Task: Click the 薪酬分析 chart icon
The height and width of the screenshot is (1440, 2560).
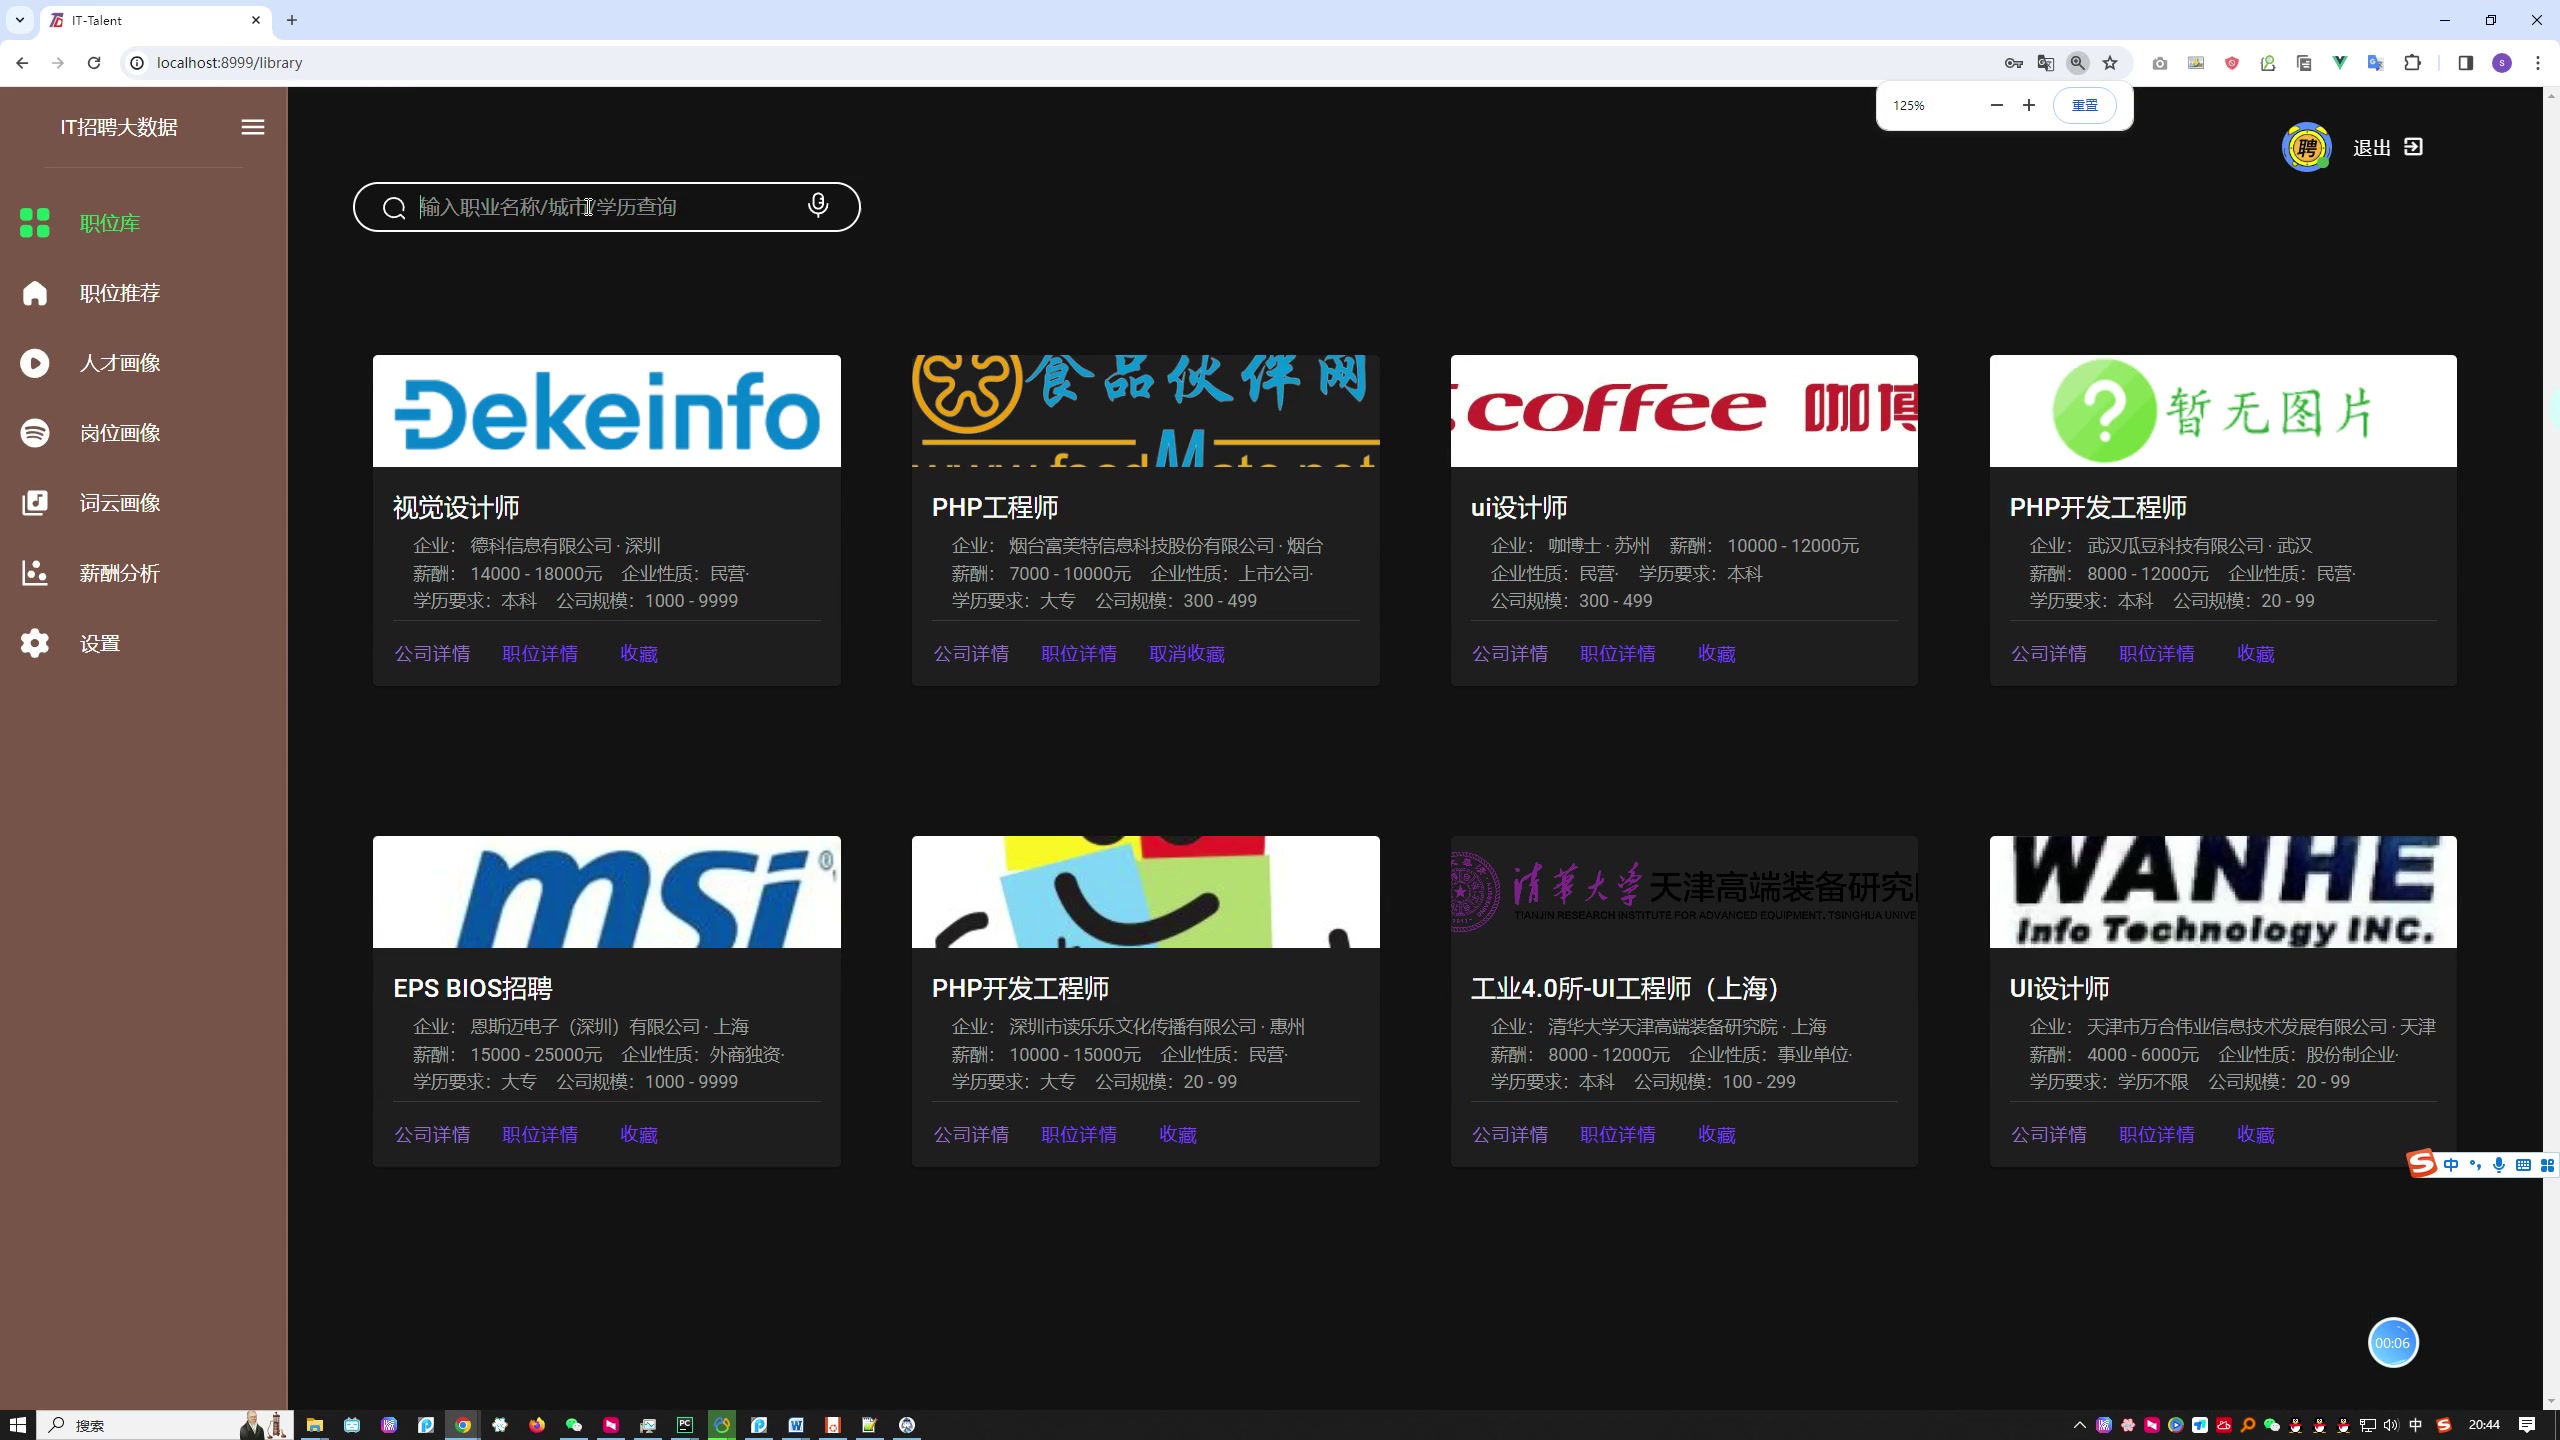Action: click(x=35, y=573)
